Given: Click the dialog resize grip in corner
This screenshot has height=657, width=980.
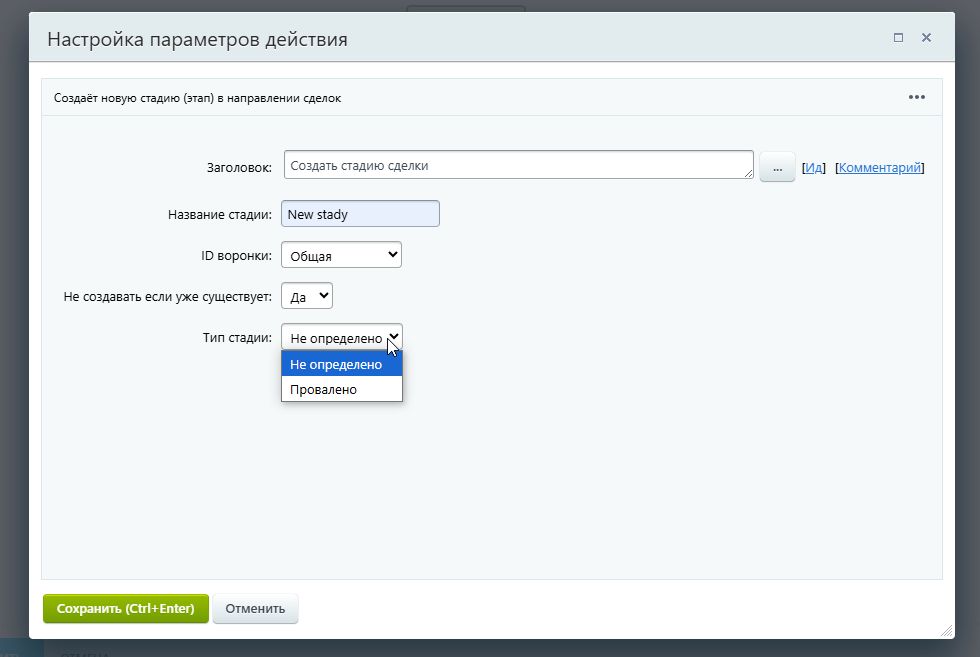Looking at the screenshot, I should [945, 631].
